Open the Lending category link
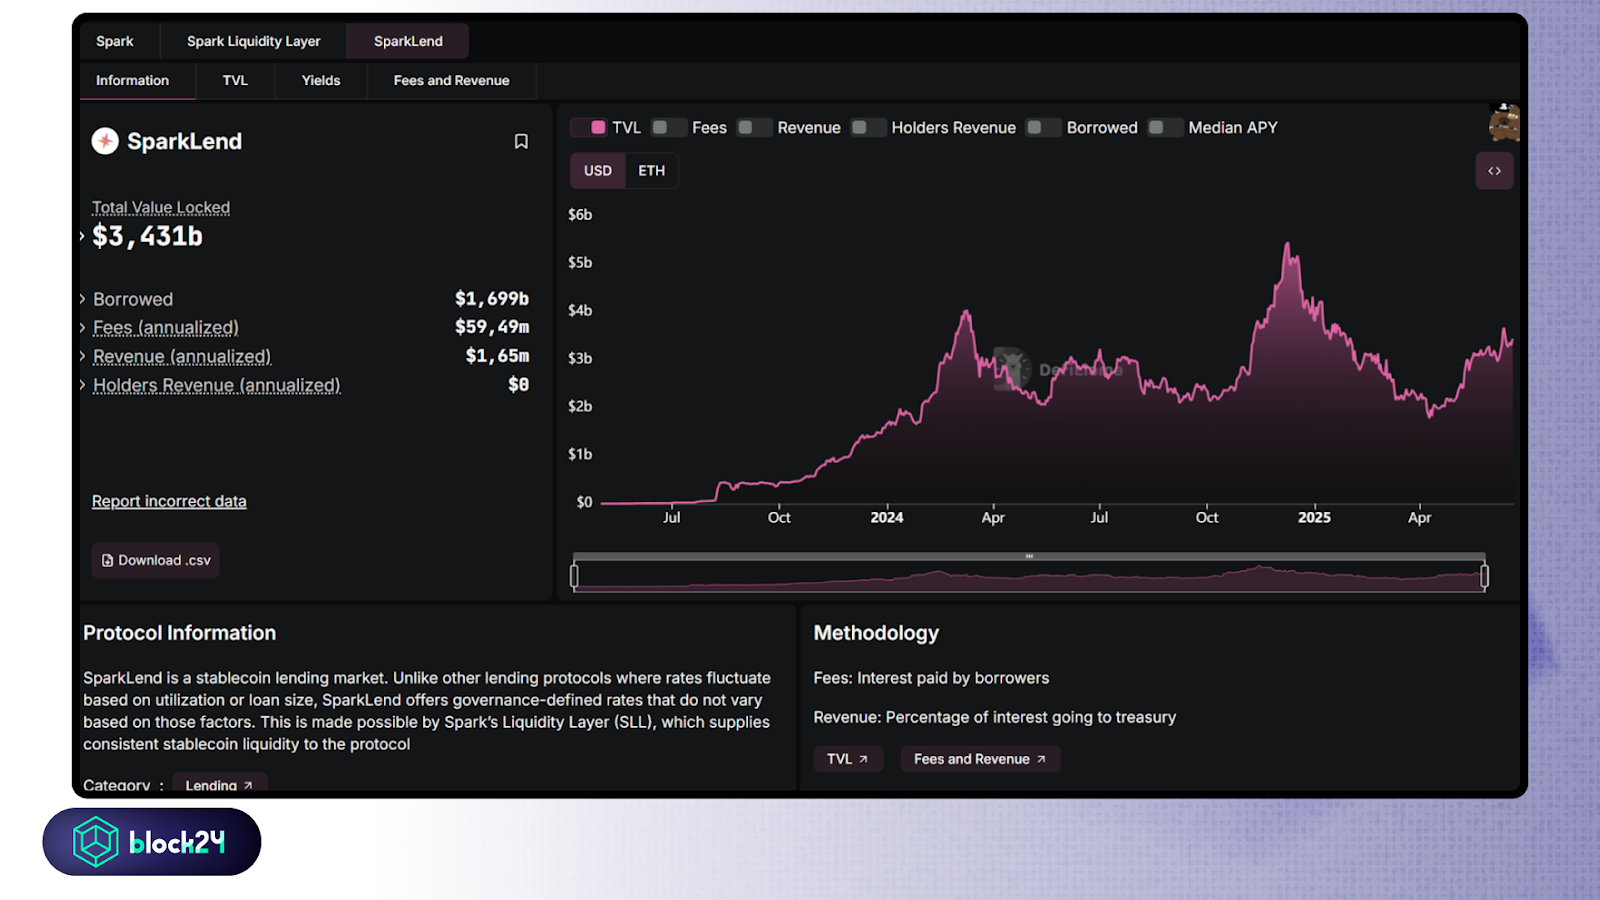The width and height of the screenshot is (1600, 900). pos(219,785)
